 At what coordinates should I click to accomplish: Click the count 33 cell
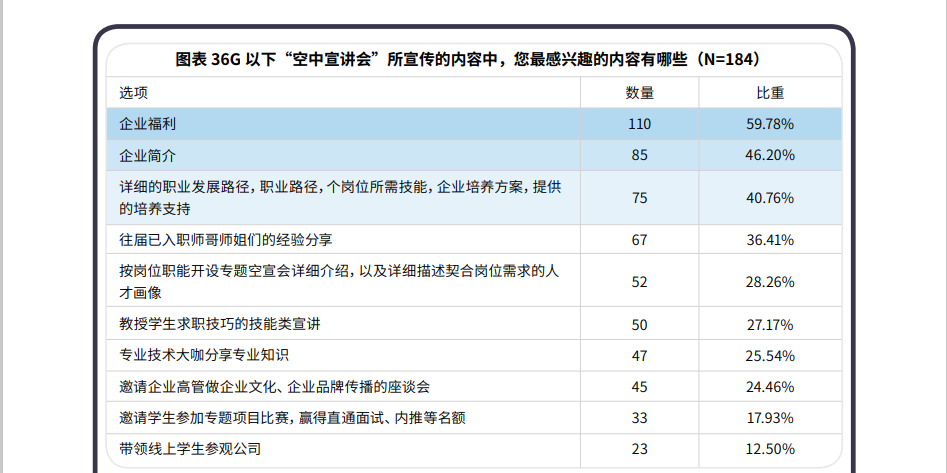click(640, 418)
